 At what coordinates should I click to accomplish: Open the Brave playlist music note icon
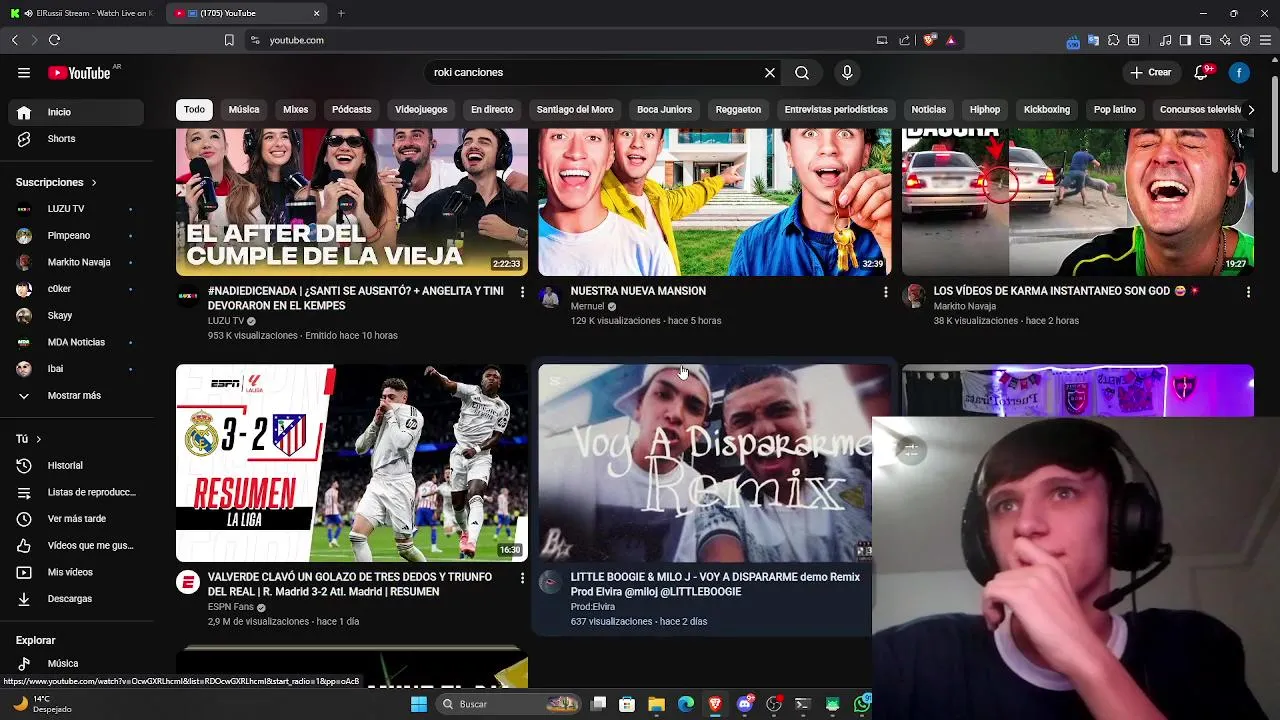click(x=1165, y=40)
